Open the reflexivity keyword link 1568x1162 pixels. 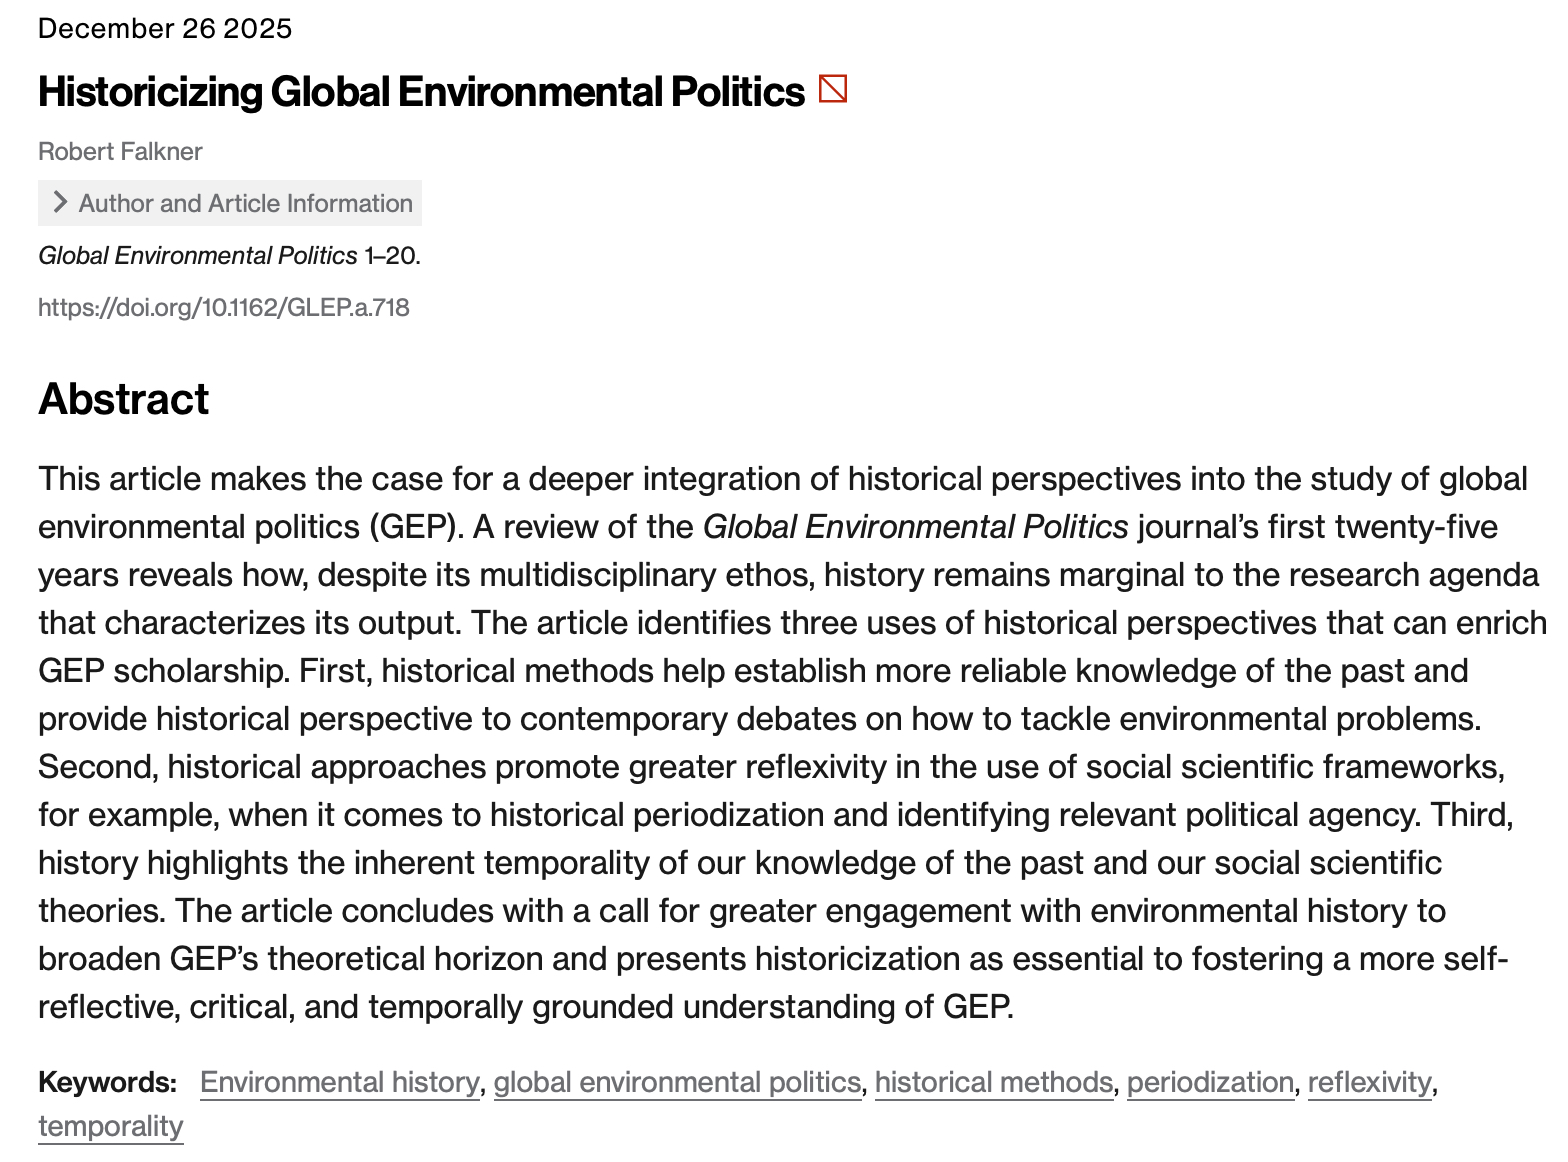[1369, 1082]
